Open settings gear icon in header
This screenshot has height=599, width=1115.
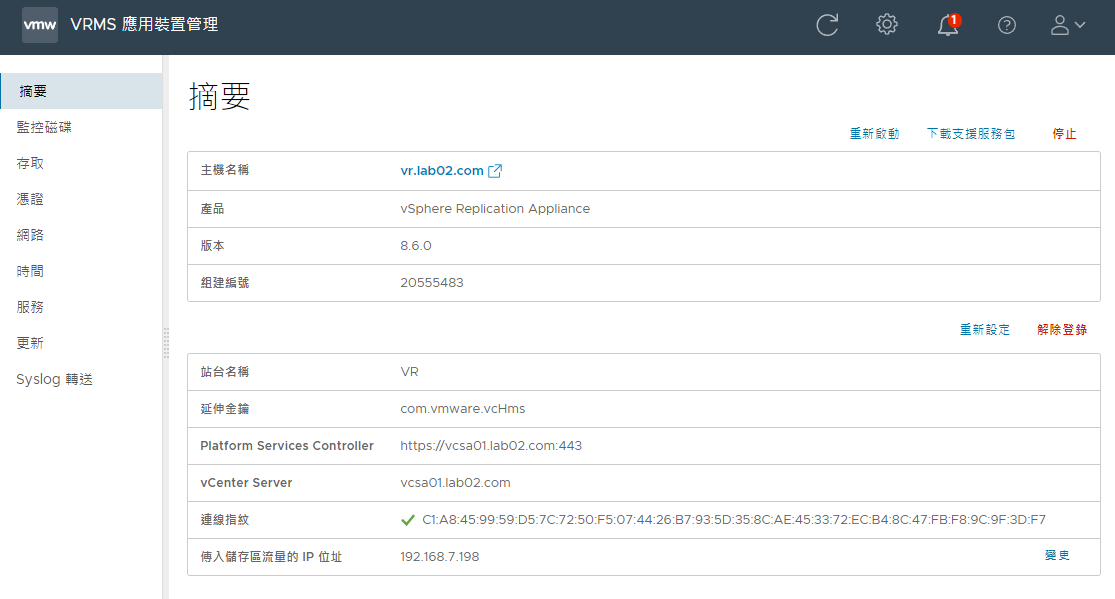(x=887, y=25)
